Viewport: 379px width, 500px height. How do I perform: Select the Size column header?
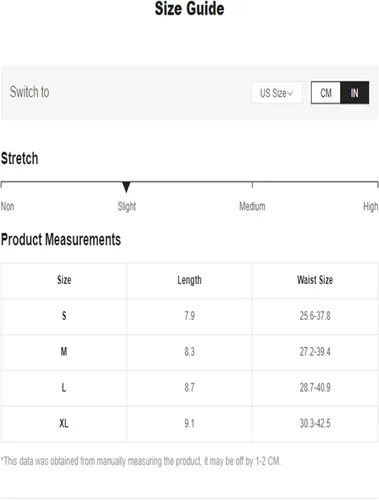click(64, 280)
